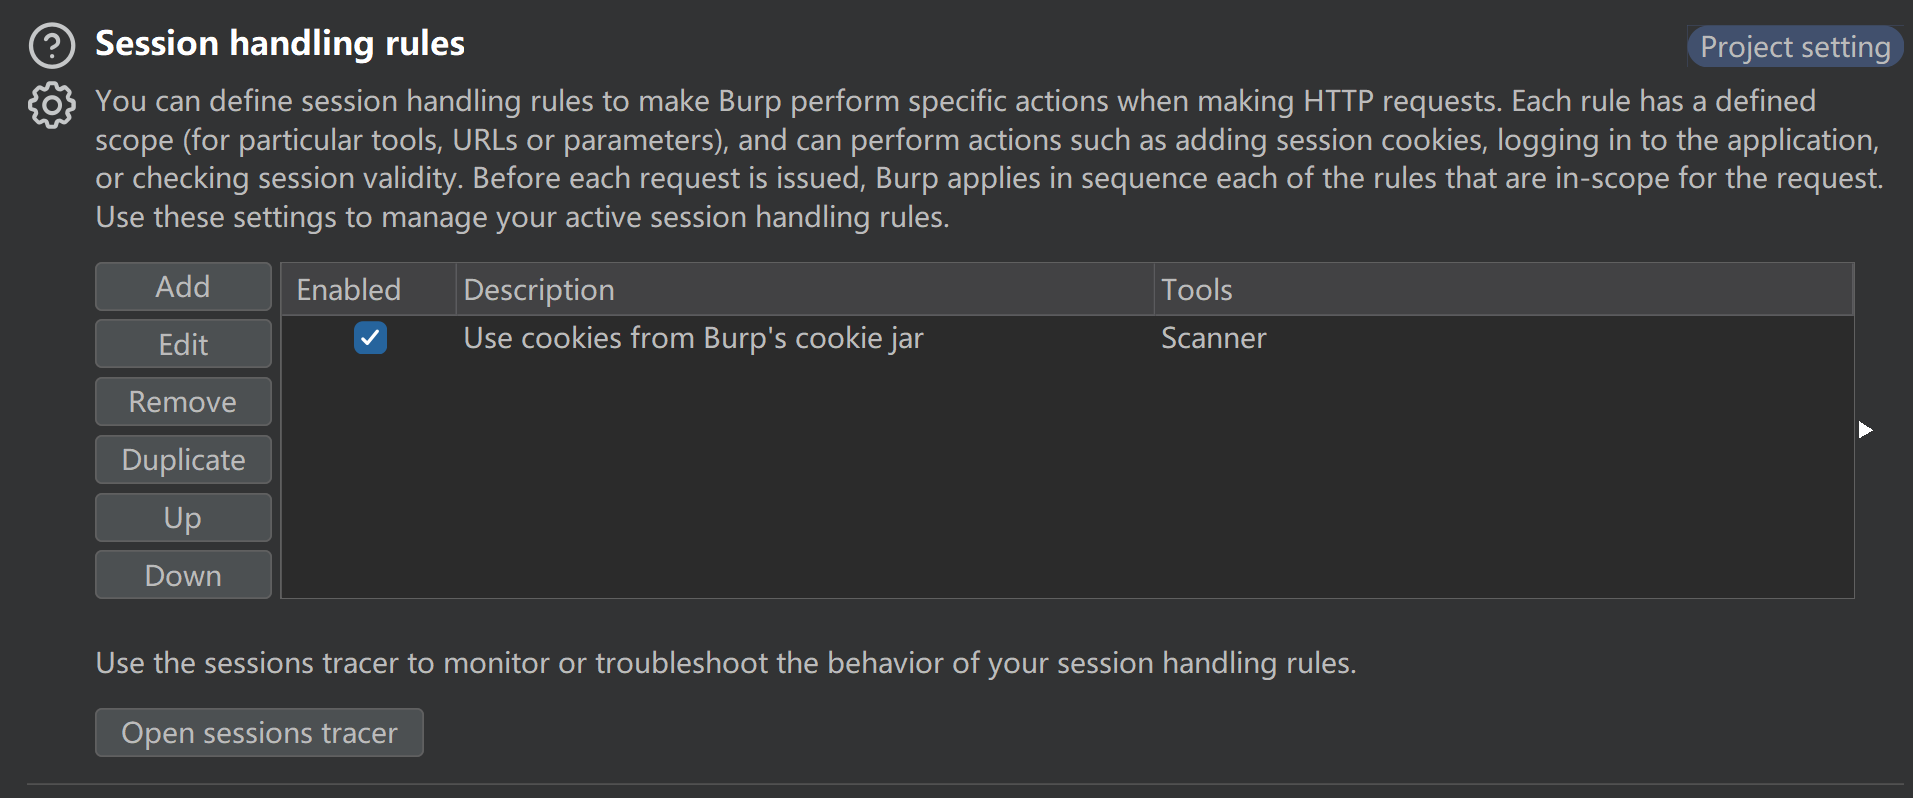Click the Session handling rules heading
1913x798 pixels.
280,44
